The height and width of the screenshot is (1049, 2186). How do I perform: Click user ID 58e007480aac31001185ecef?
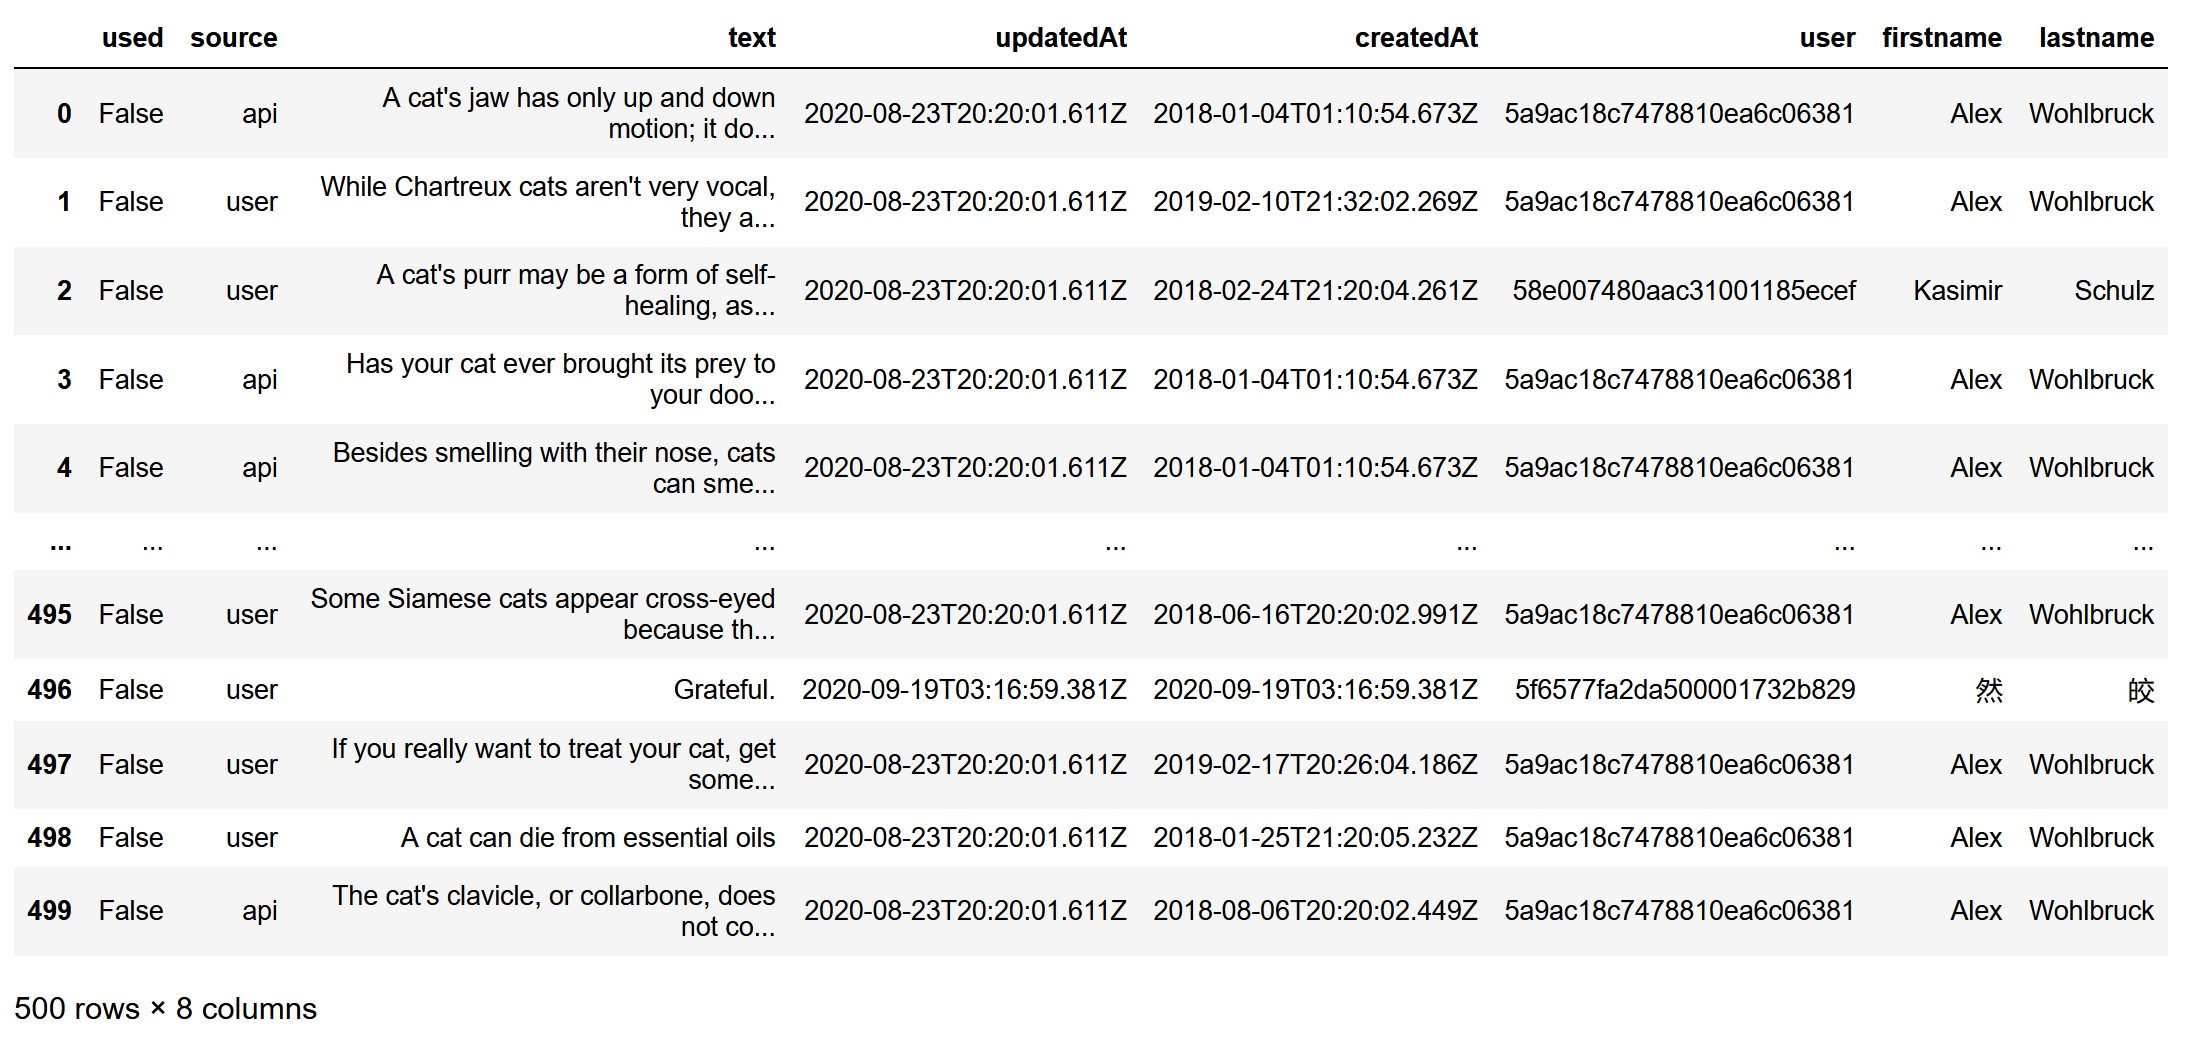(x=1684, y=291)
